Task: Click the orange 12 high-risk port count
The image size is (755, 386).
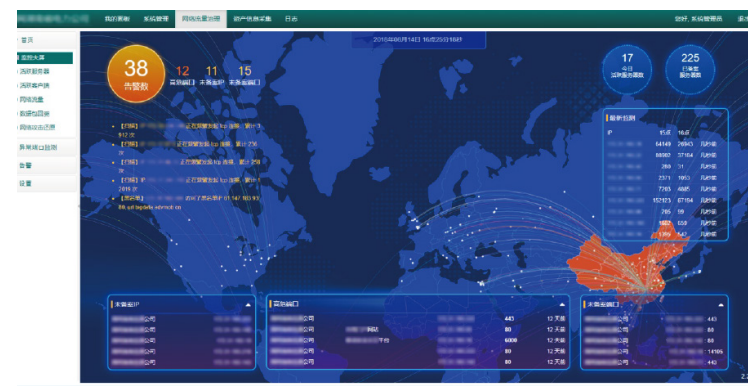Action: coord(182,71)
